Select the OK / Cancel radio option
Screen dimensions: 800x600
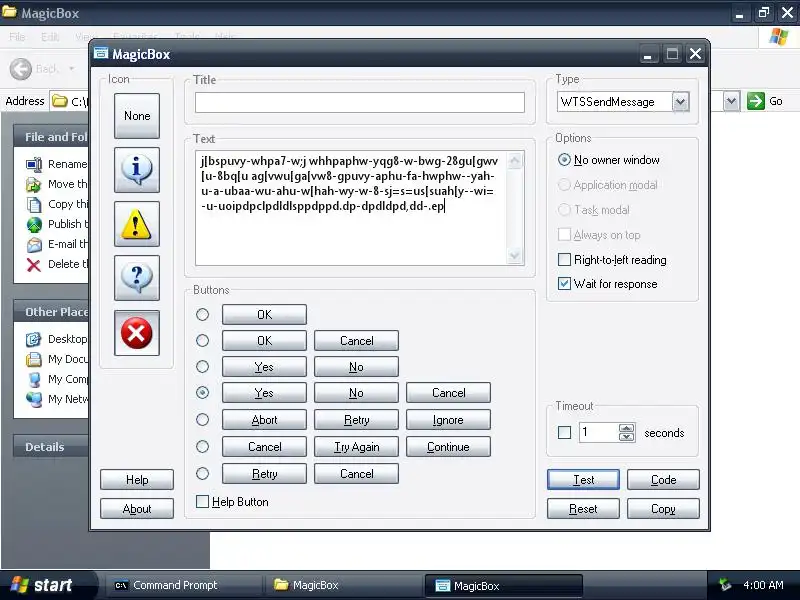[203, 340]
